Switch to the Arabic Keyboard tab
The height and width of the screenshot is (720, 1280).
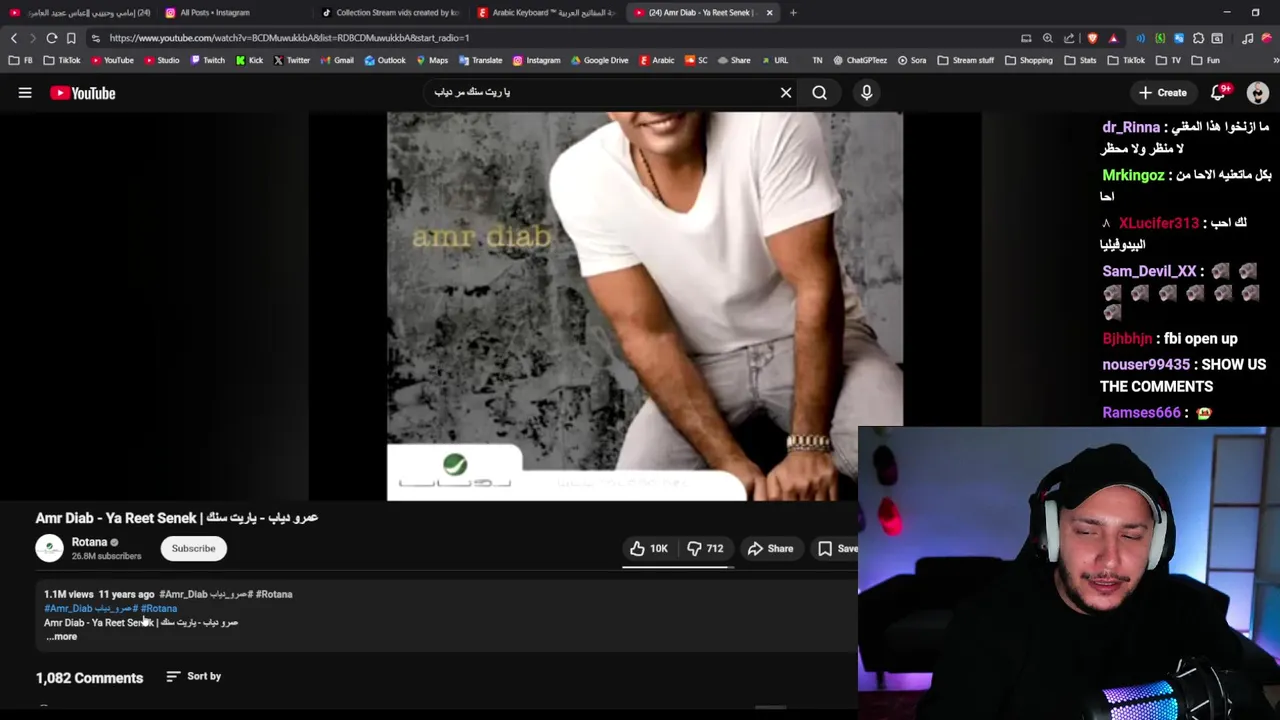[546, 13]
